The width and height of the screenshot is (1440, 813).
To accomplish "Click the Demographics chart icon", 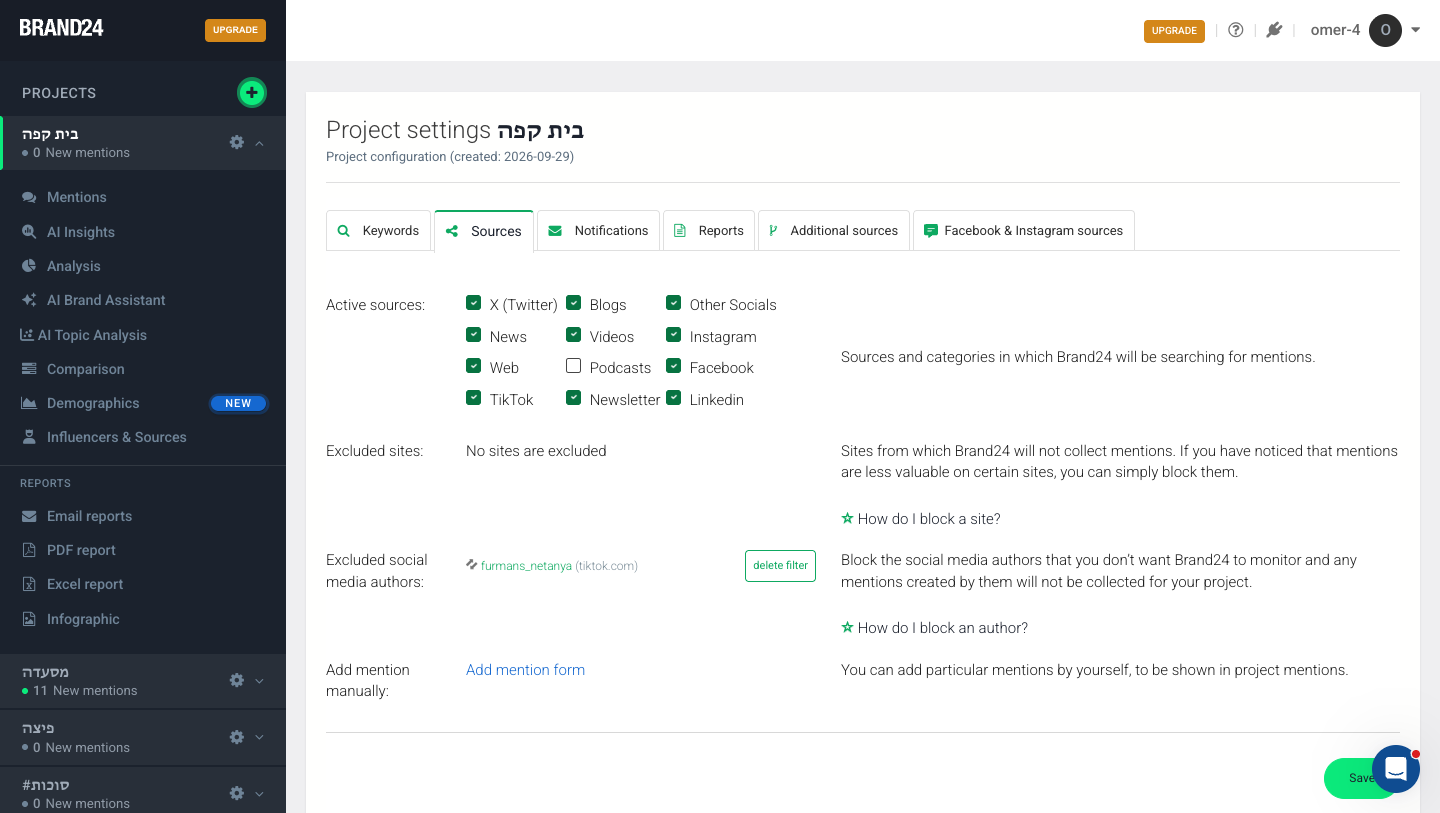I will [29, 403].
